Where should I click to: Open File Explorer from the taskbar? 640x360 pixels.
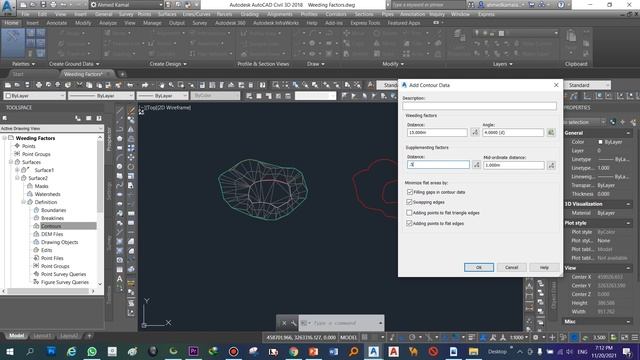click(473, 351)
